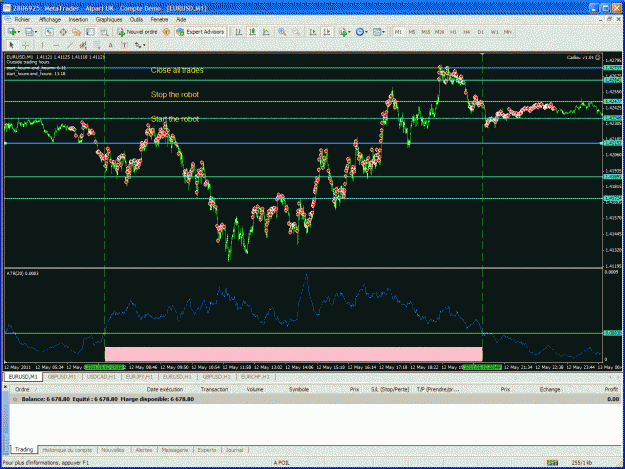625x469 pixels.
Task: Toggle the Data Window crosshair-circle icon
Action: pos(63,32)
